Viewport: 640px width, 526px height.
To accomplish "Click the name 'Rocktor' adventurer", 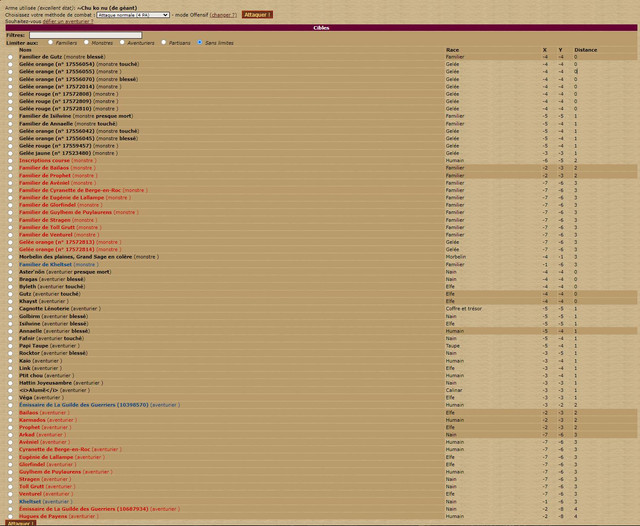I will pyautogui.click(x=29, y=353).
